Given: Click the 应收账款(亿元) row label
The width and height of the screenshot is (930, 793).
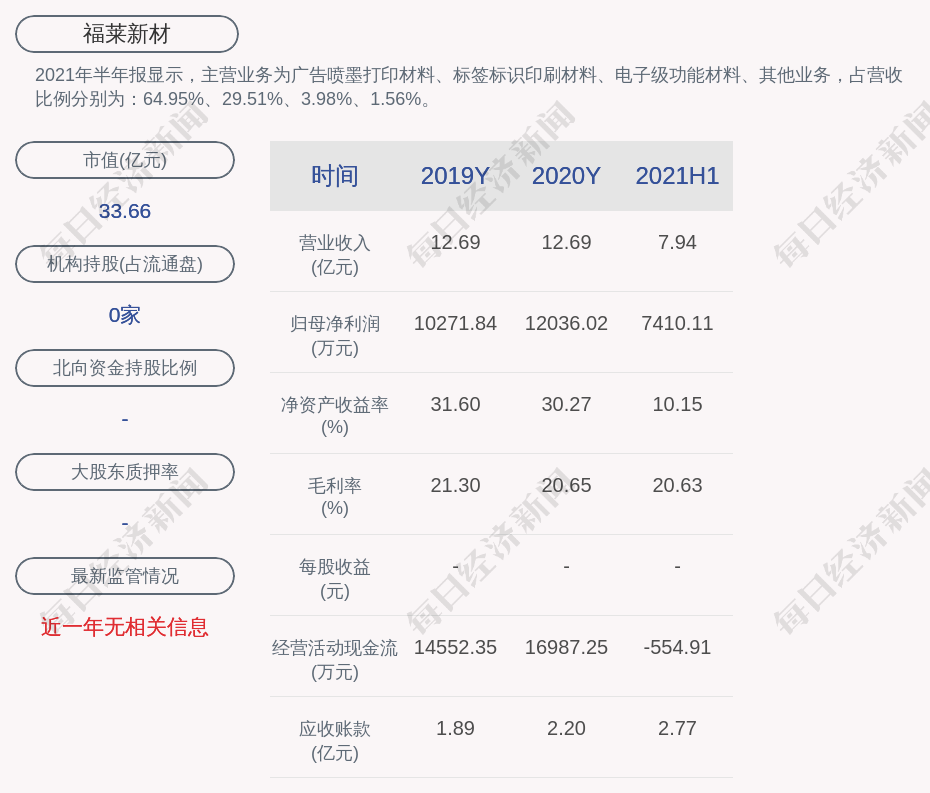Looking at the screenshot, I should (x=335, y=741).
